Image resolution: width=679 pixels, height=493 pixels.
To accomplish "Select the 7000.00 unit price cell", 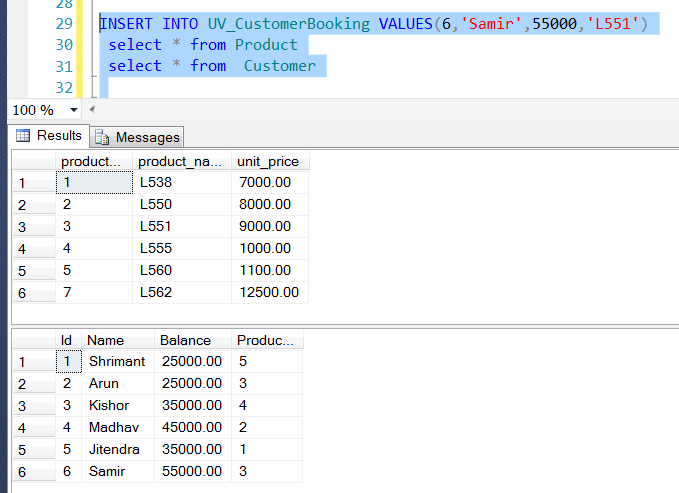I will point(270,182).
